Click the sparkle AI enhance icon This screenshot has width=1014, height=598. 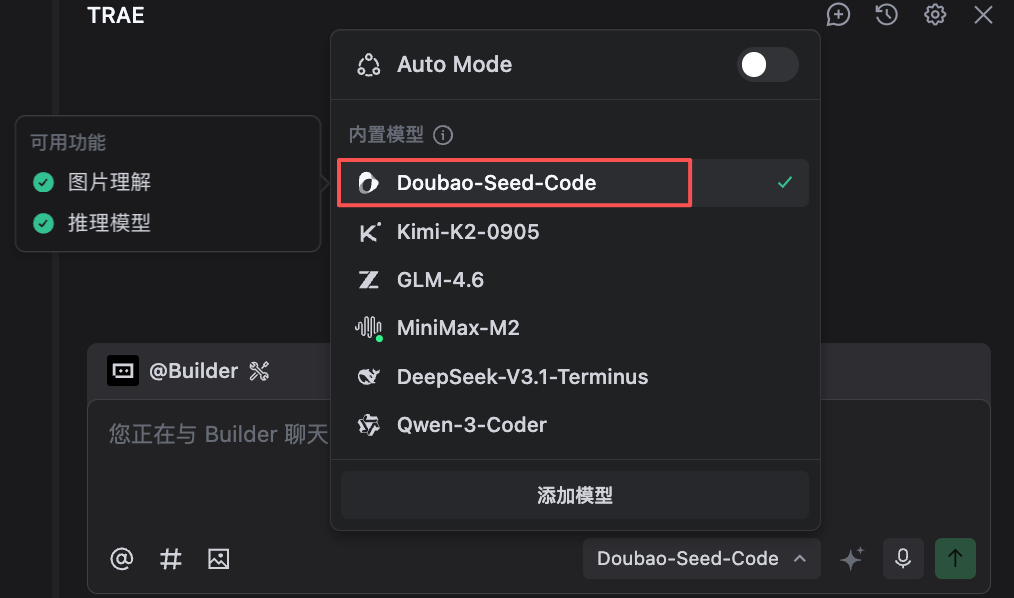[x=851, y=558]
